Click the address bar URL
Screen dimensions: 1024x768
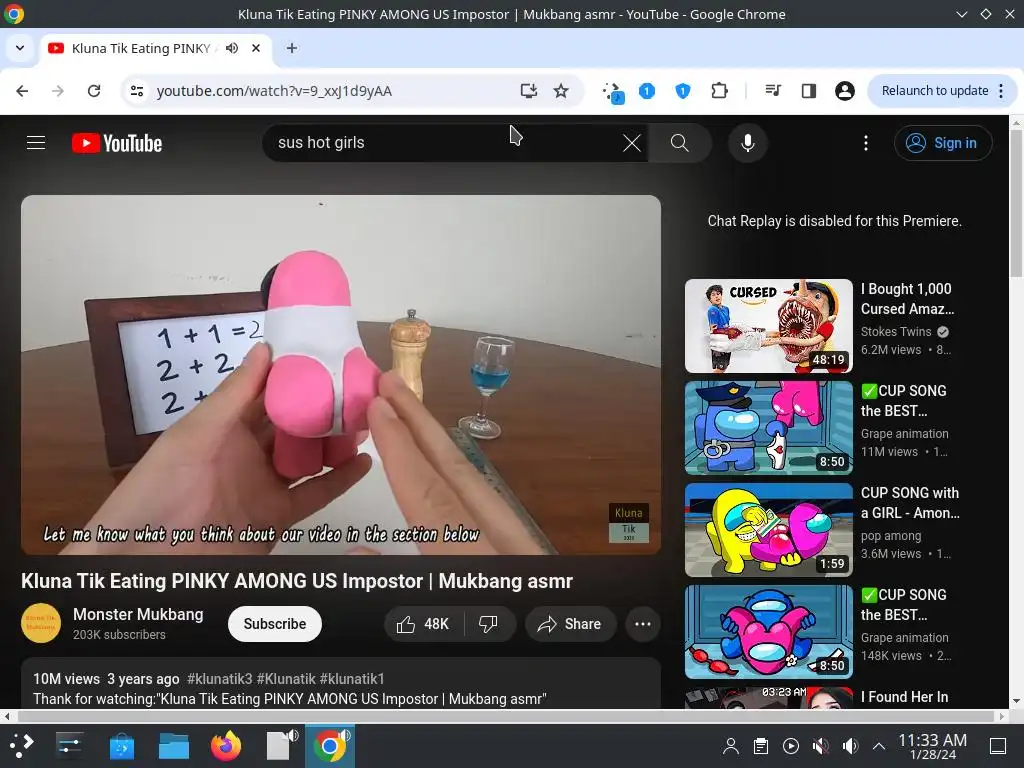[x=274, y=91]
